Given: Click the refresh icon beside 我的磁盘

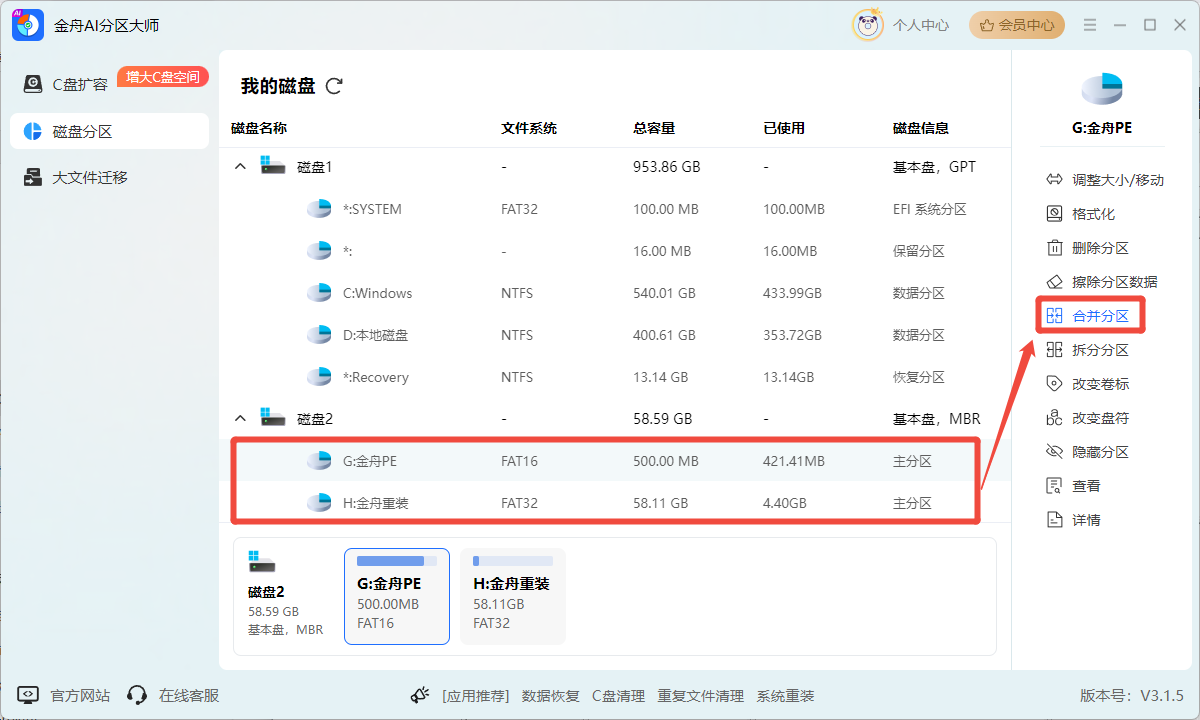Looking at the screenshot, I should point(334,86).
